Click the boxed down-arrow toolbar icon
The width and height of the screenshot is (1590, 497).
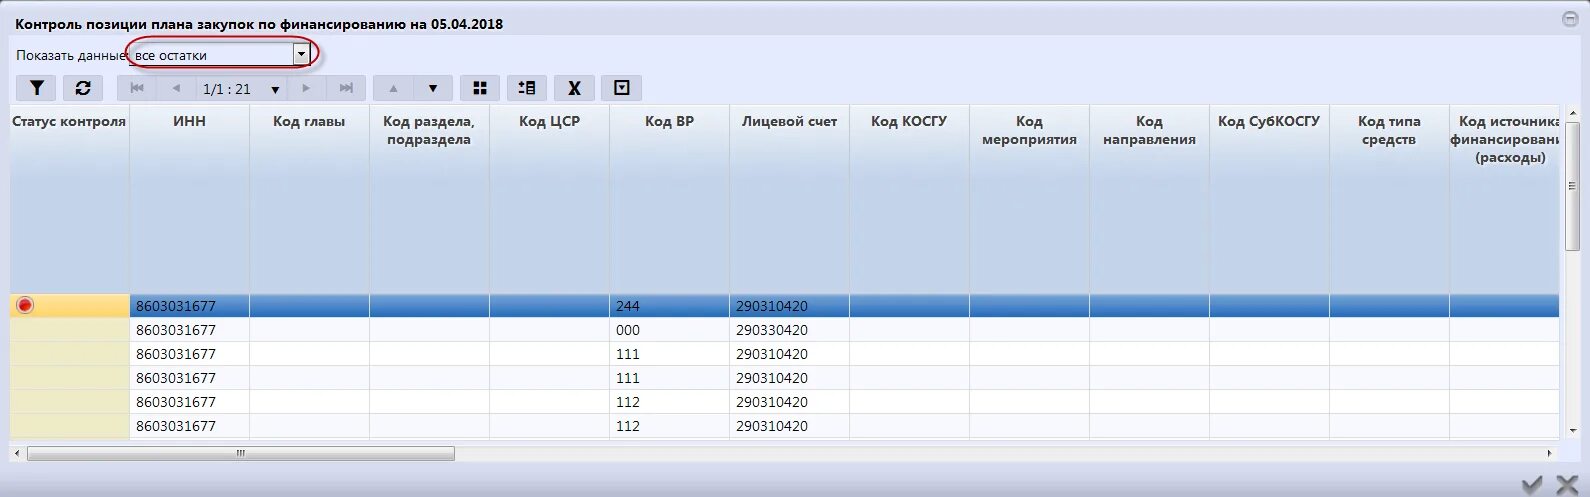click(621, 88)
